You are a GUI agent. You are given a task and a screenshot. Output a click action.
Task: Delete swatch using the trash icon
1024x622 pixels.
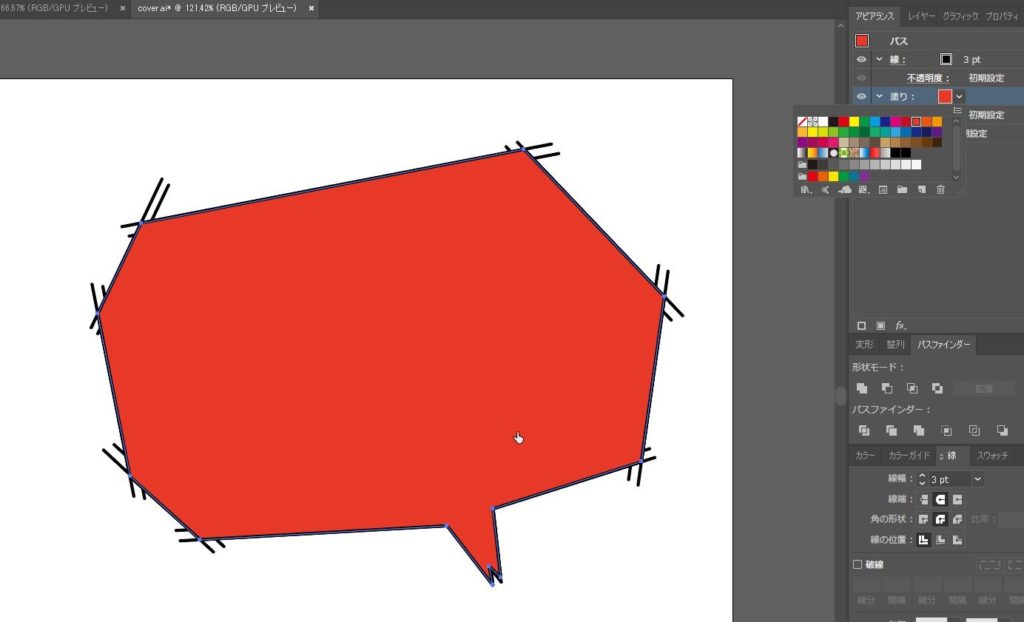tap(940, 189)
